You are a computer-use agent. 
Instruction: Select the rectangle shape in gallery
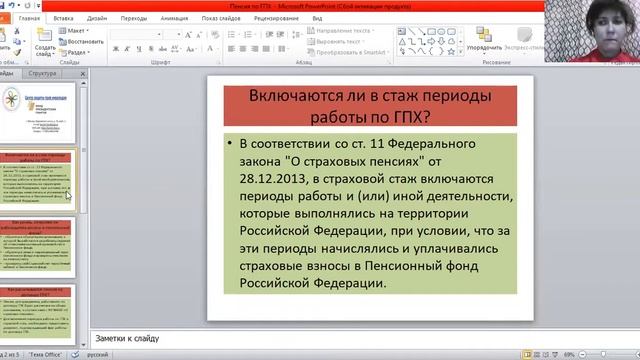pyautogui.click(x=431, y=32)
